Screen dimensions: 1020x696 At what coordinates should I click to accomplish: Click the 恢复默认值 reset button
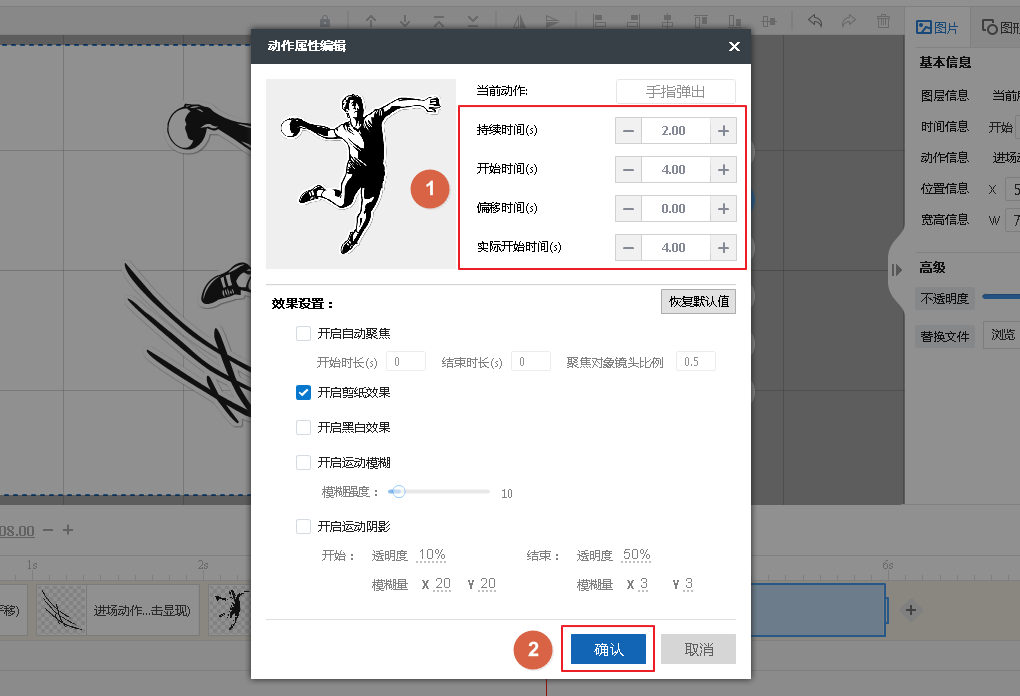[697, 300]
